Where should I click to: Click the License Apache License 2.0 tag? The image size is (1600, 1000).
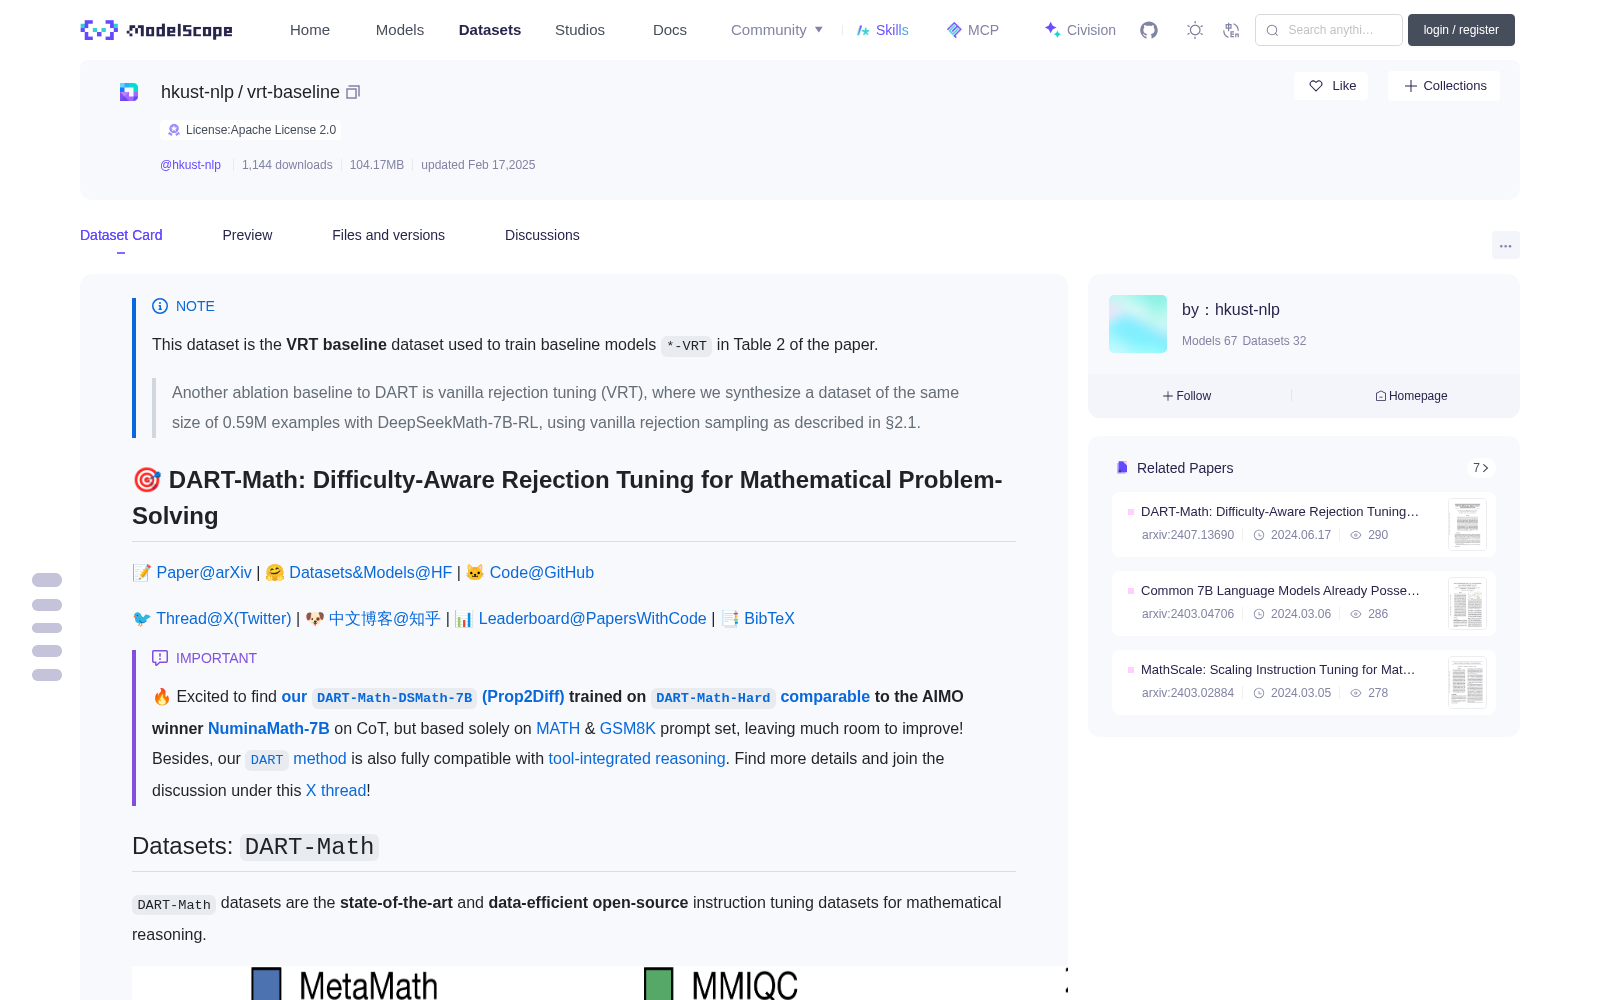pos(251,130)
